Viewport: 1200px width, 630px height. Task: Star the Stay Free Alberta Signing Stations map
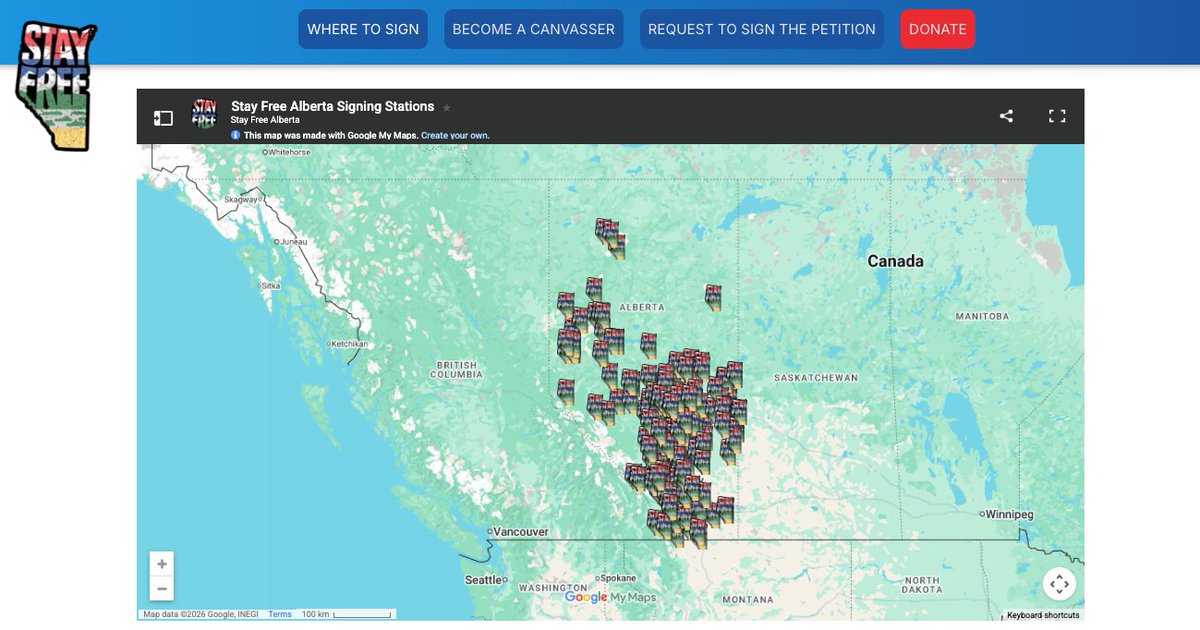tap(447, 107)
